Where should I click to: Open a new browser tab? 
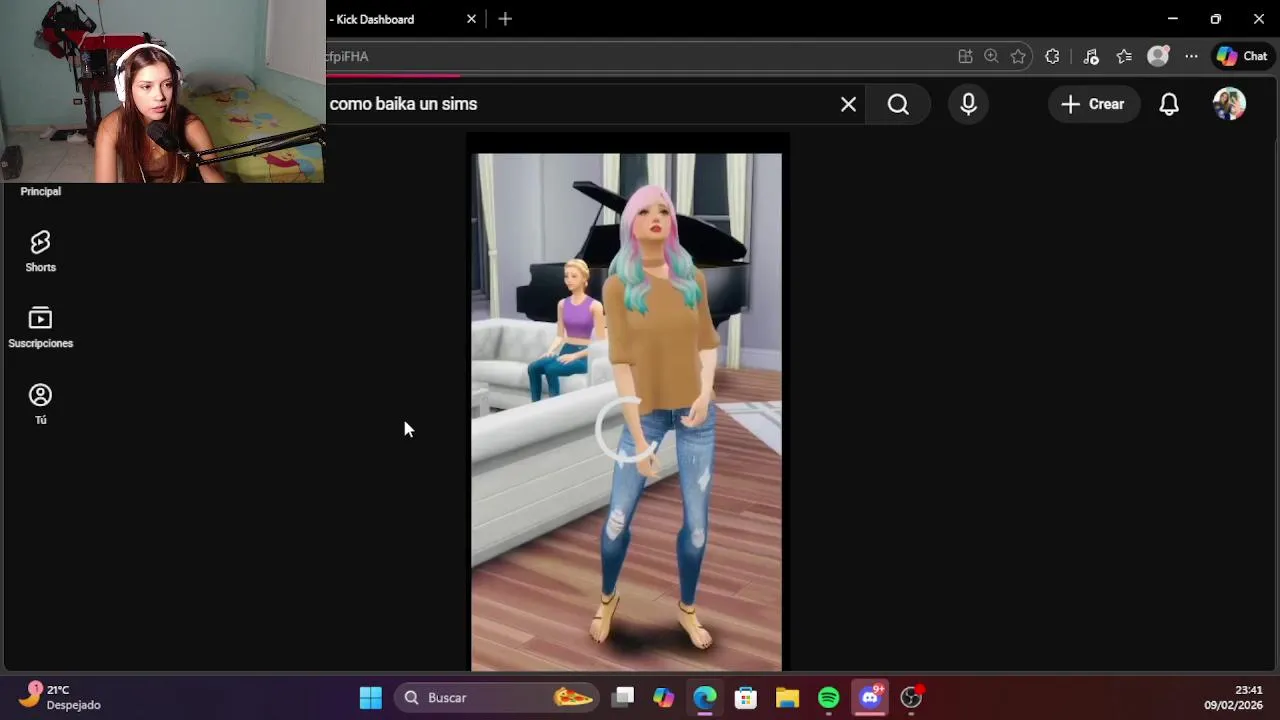click(x=505, y=19)
